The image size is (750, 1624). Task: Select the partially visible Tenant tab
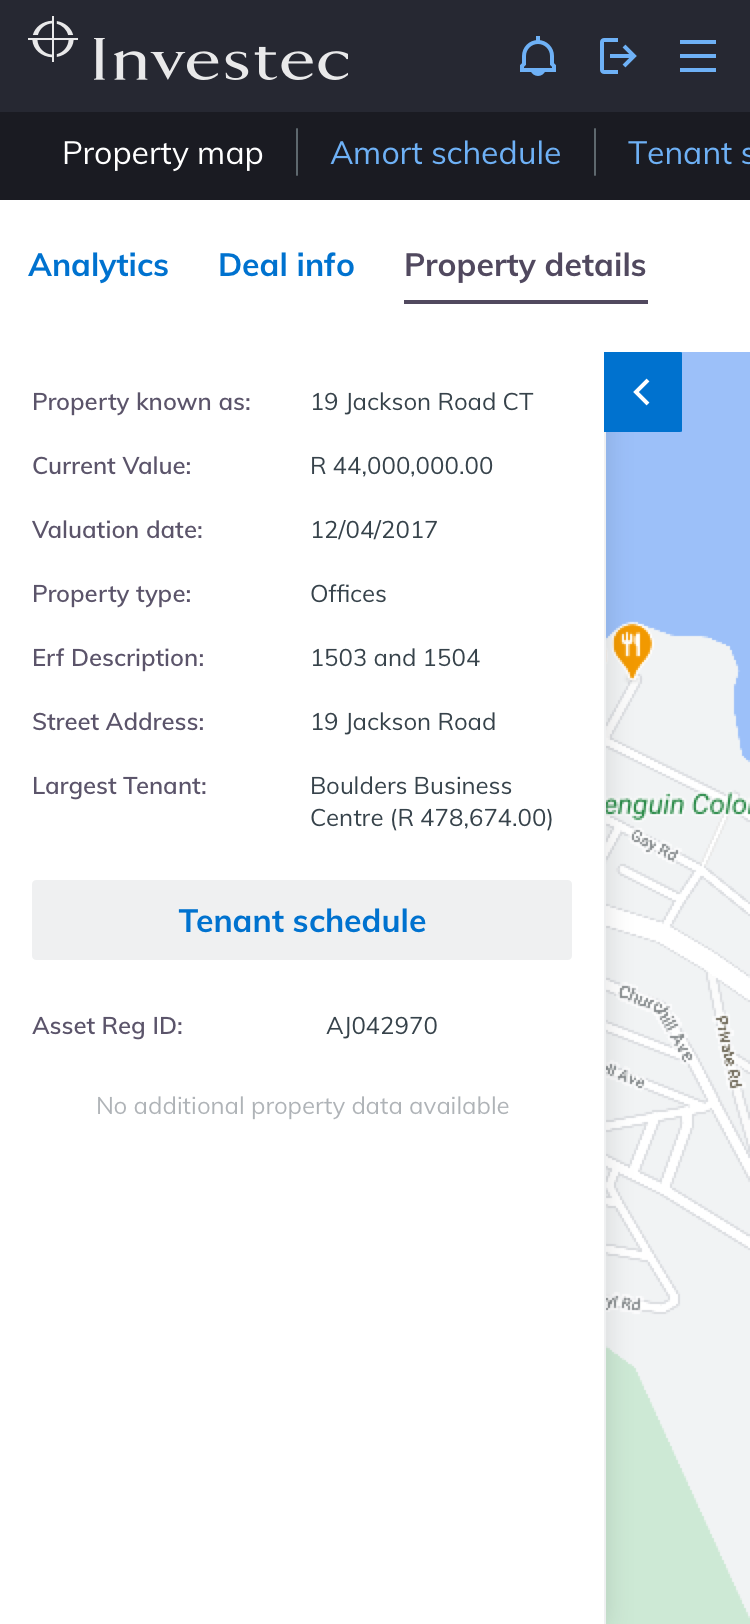point(688,153)
